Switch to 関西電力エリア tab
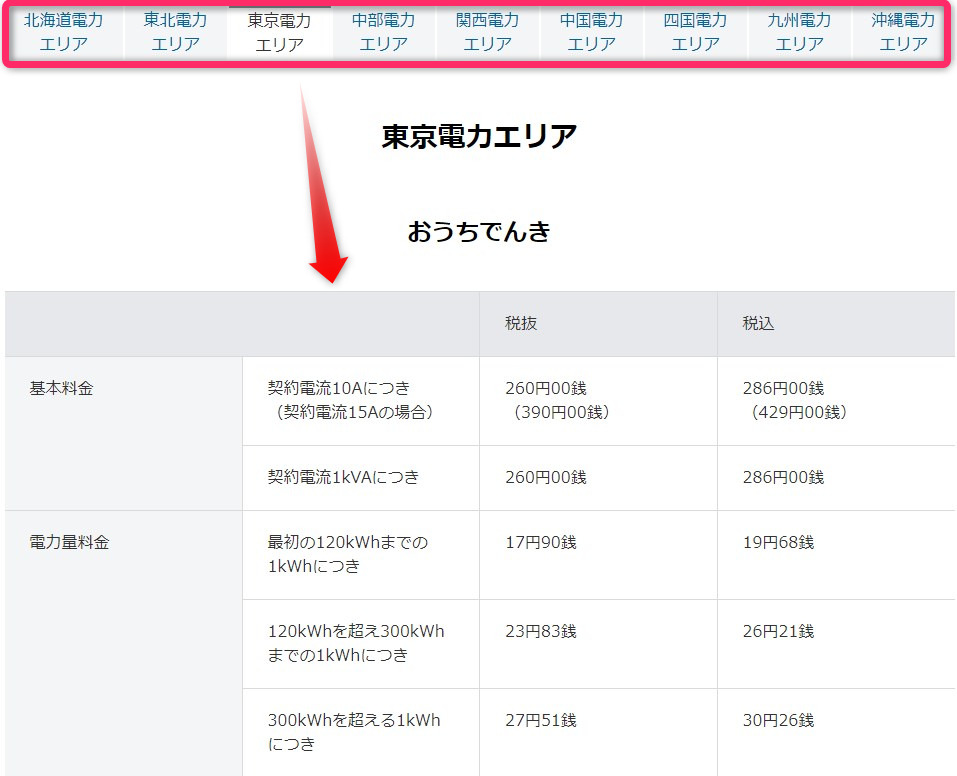This screenshot has width=957, height=776. tap(488, 32)
